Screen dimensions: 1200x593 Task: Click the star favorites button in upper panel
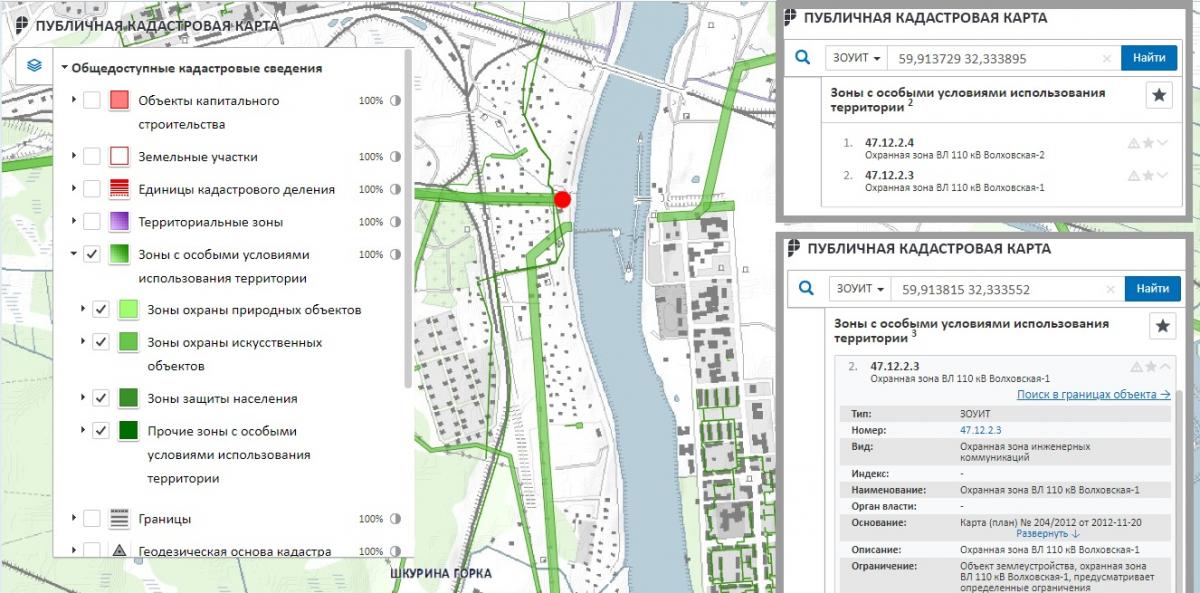click(1158, 95)
